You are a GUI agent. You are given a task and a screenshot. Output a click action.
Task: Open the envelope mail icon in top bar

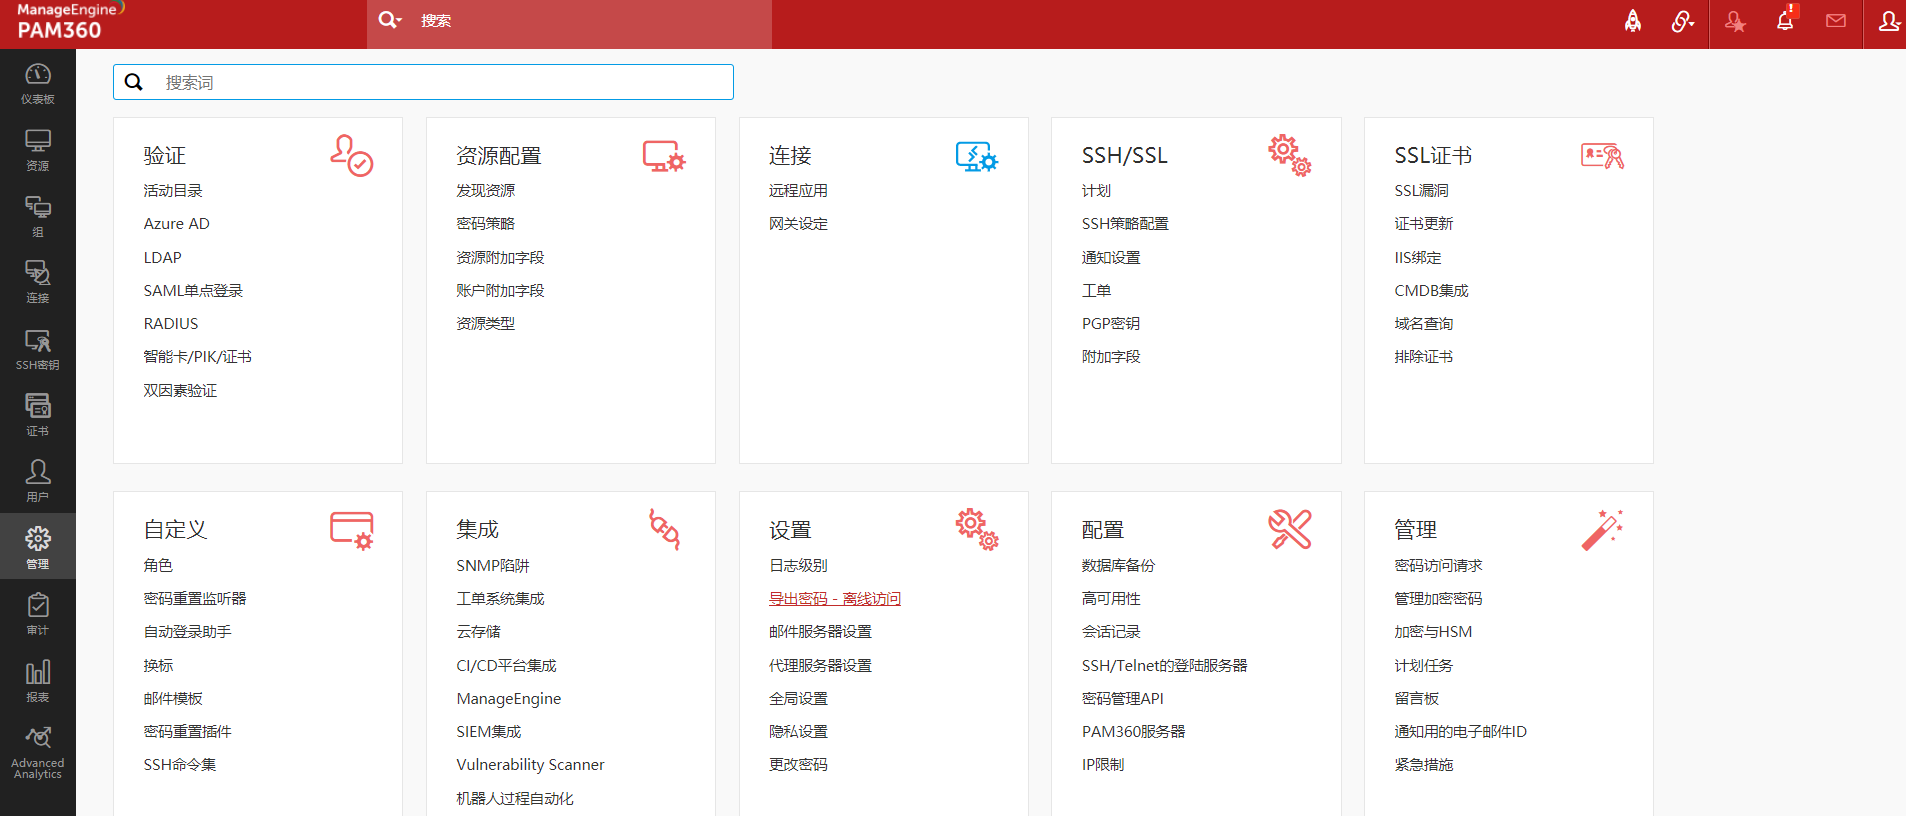point(1836,21)
